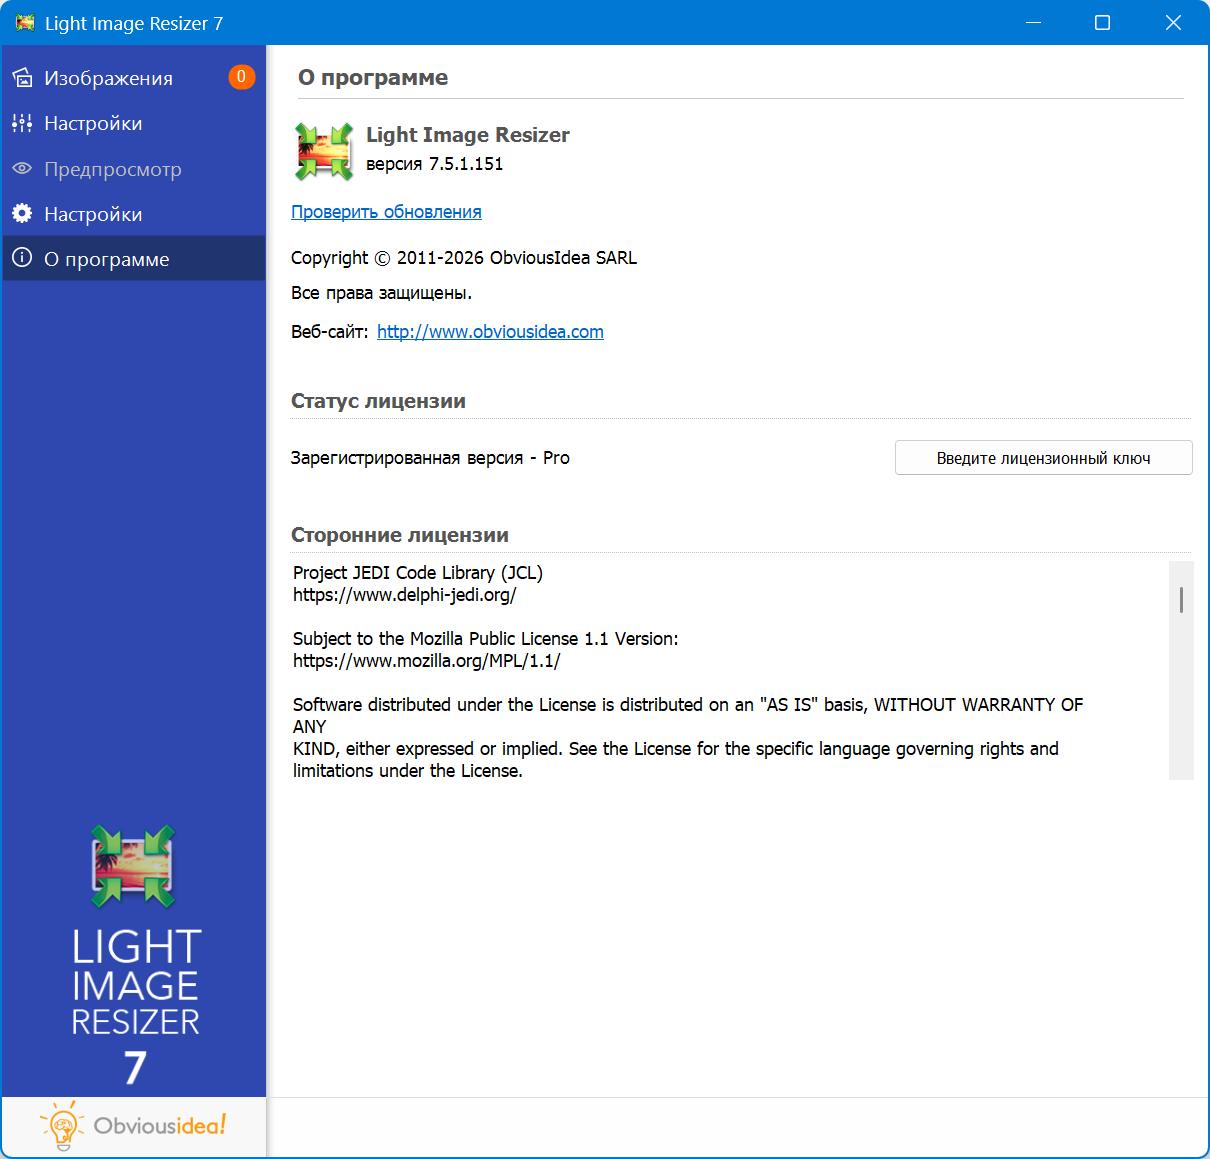Open the Изображения section in the sidebar
Image resolution: width=1210 pixels, height=1159 pixels.
[x=108, y=78]
